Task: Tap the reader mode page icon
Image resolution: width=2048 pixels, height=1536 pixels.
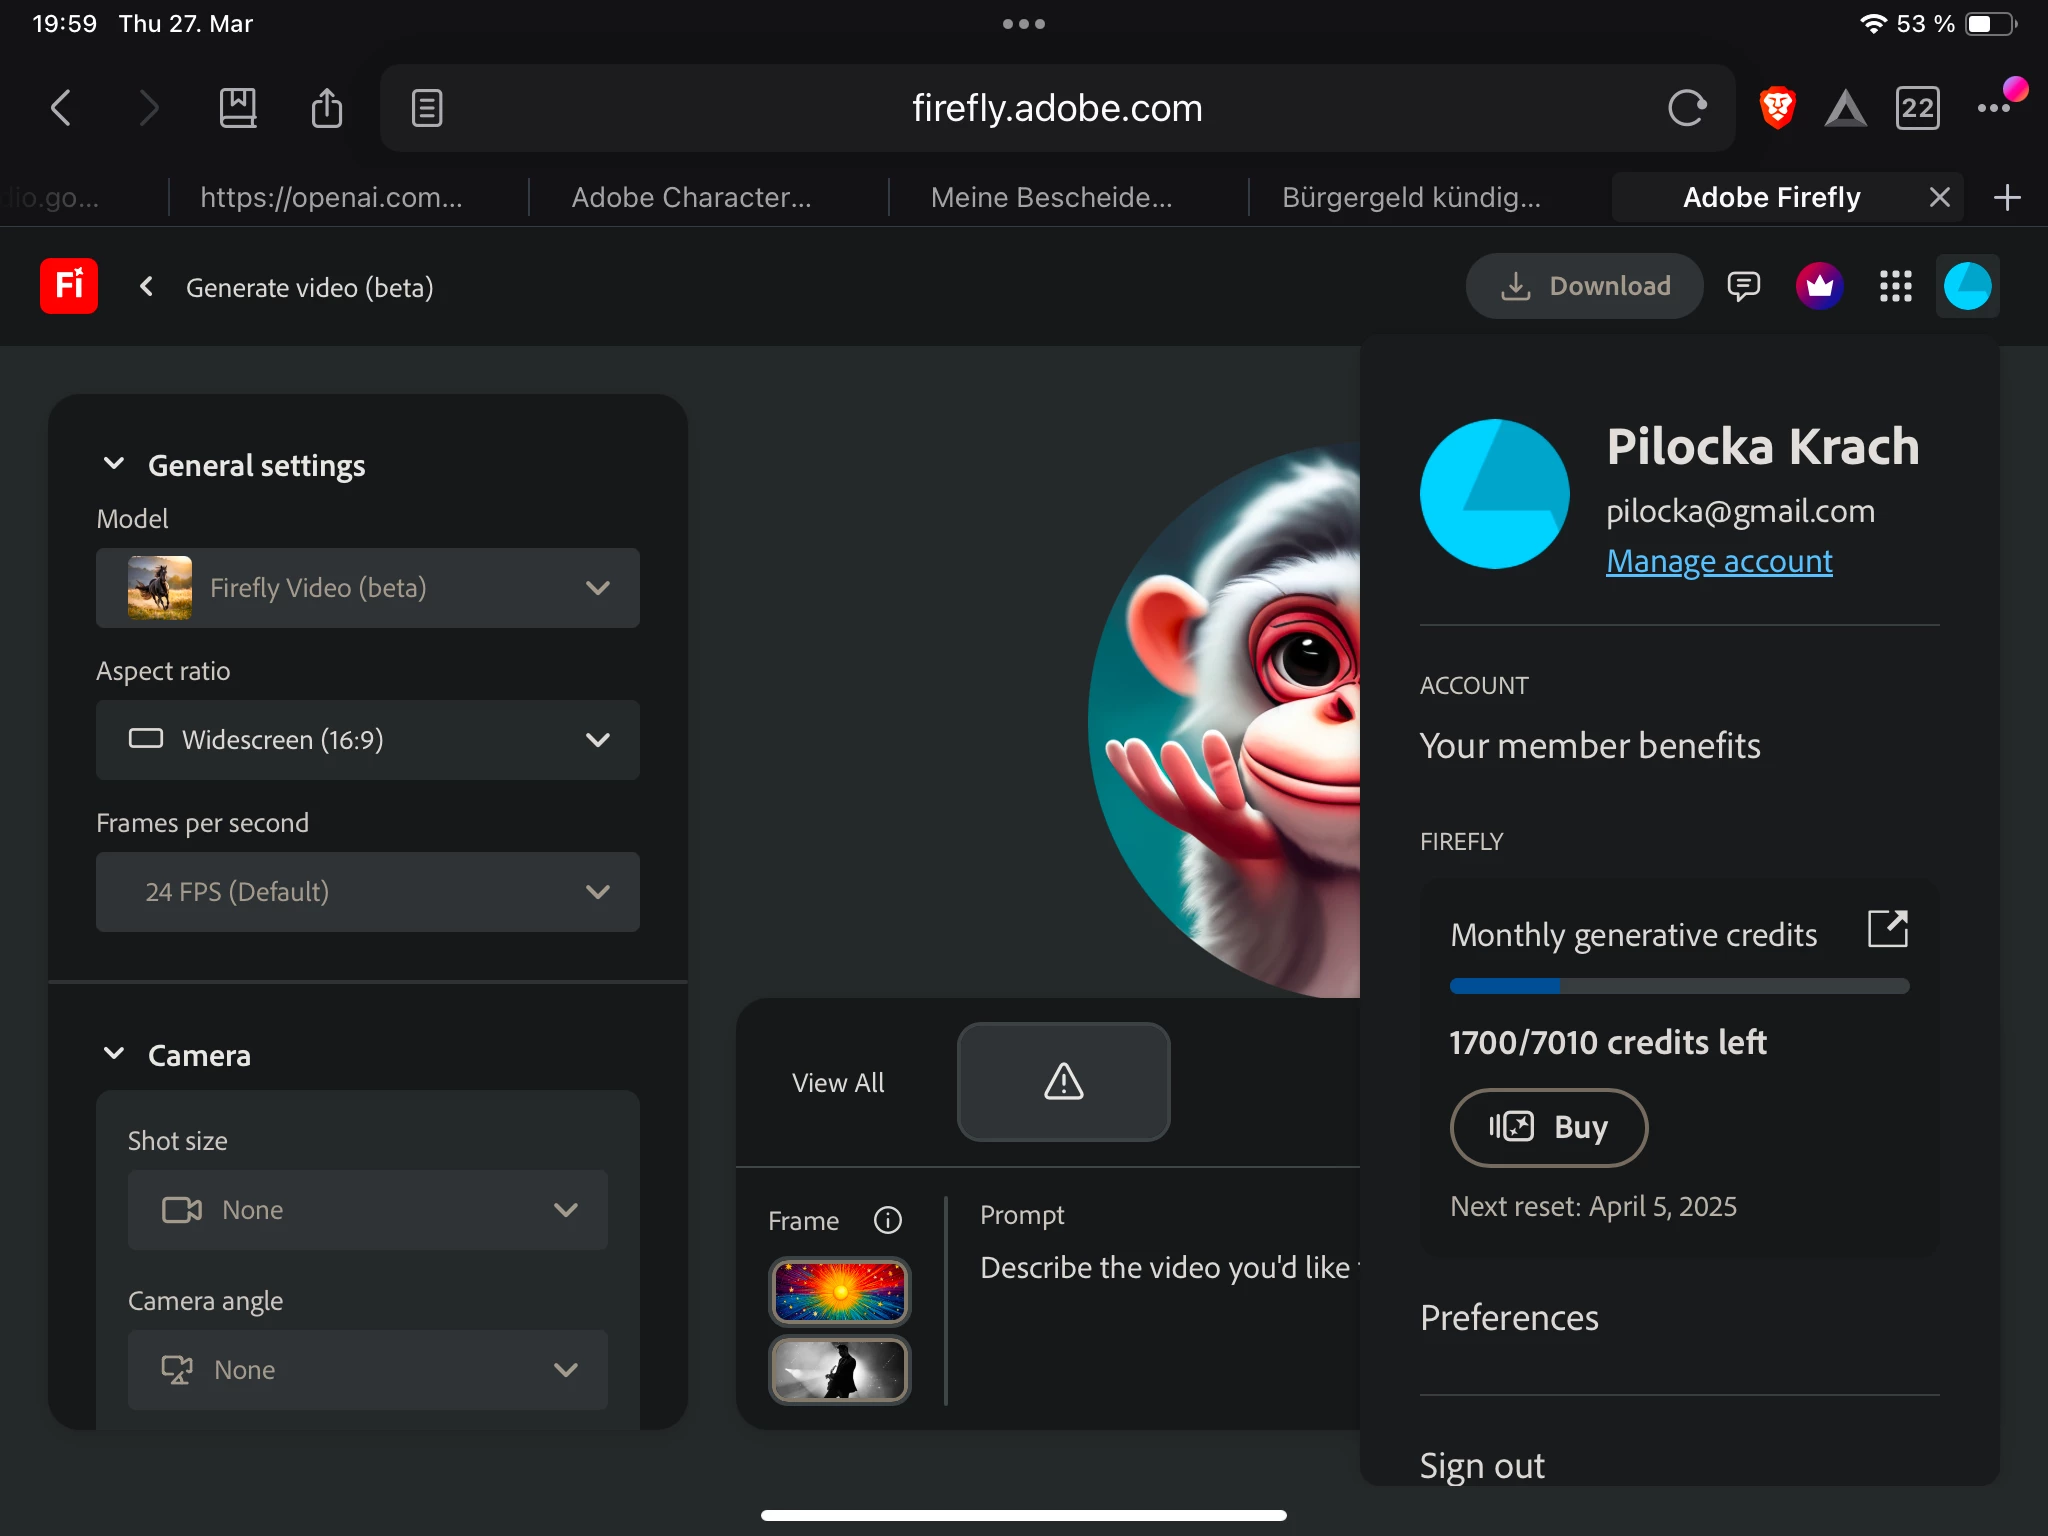Action: pos(427,108)
